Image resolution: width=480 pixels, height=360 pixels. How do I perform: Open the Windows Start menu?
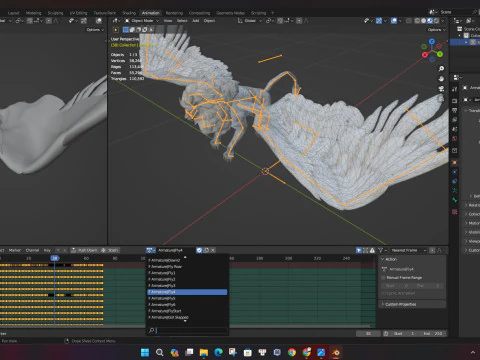[x=145, y=352]
